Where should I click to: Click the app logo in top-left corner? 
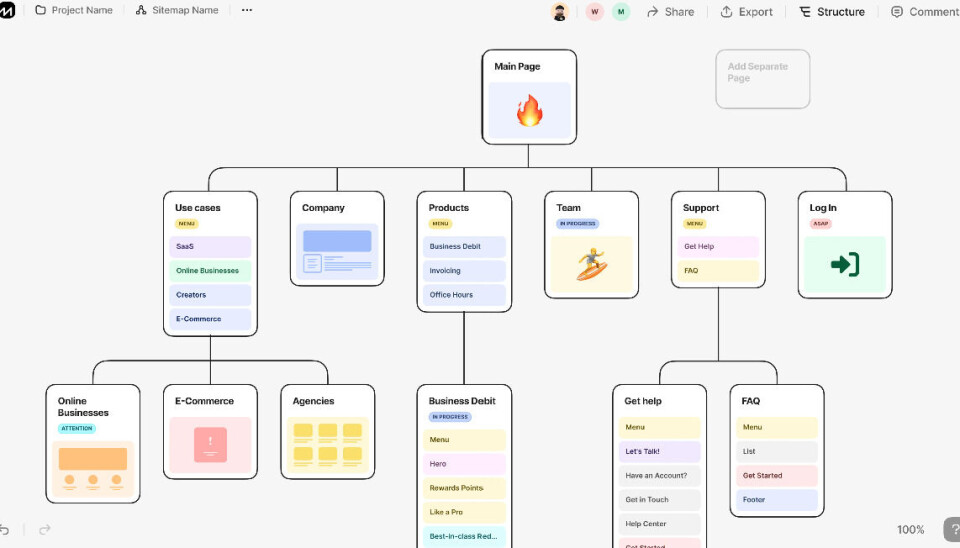pyautogui.click(x=7, y=11)
